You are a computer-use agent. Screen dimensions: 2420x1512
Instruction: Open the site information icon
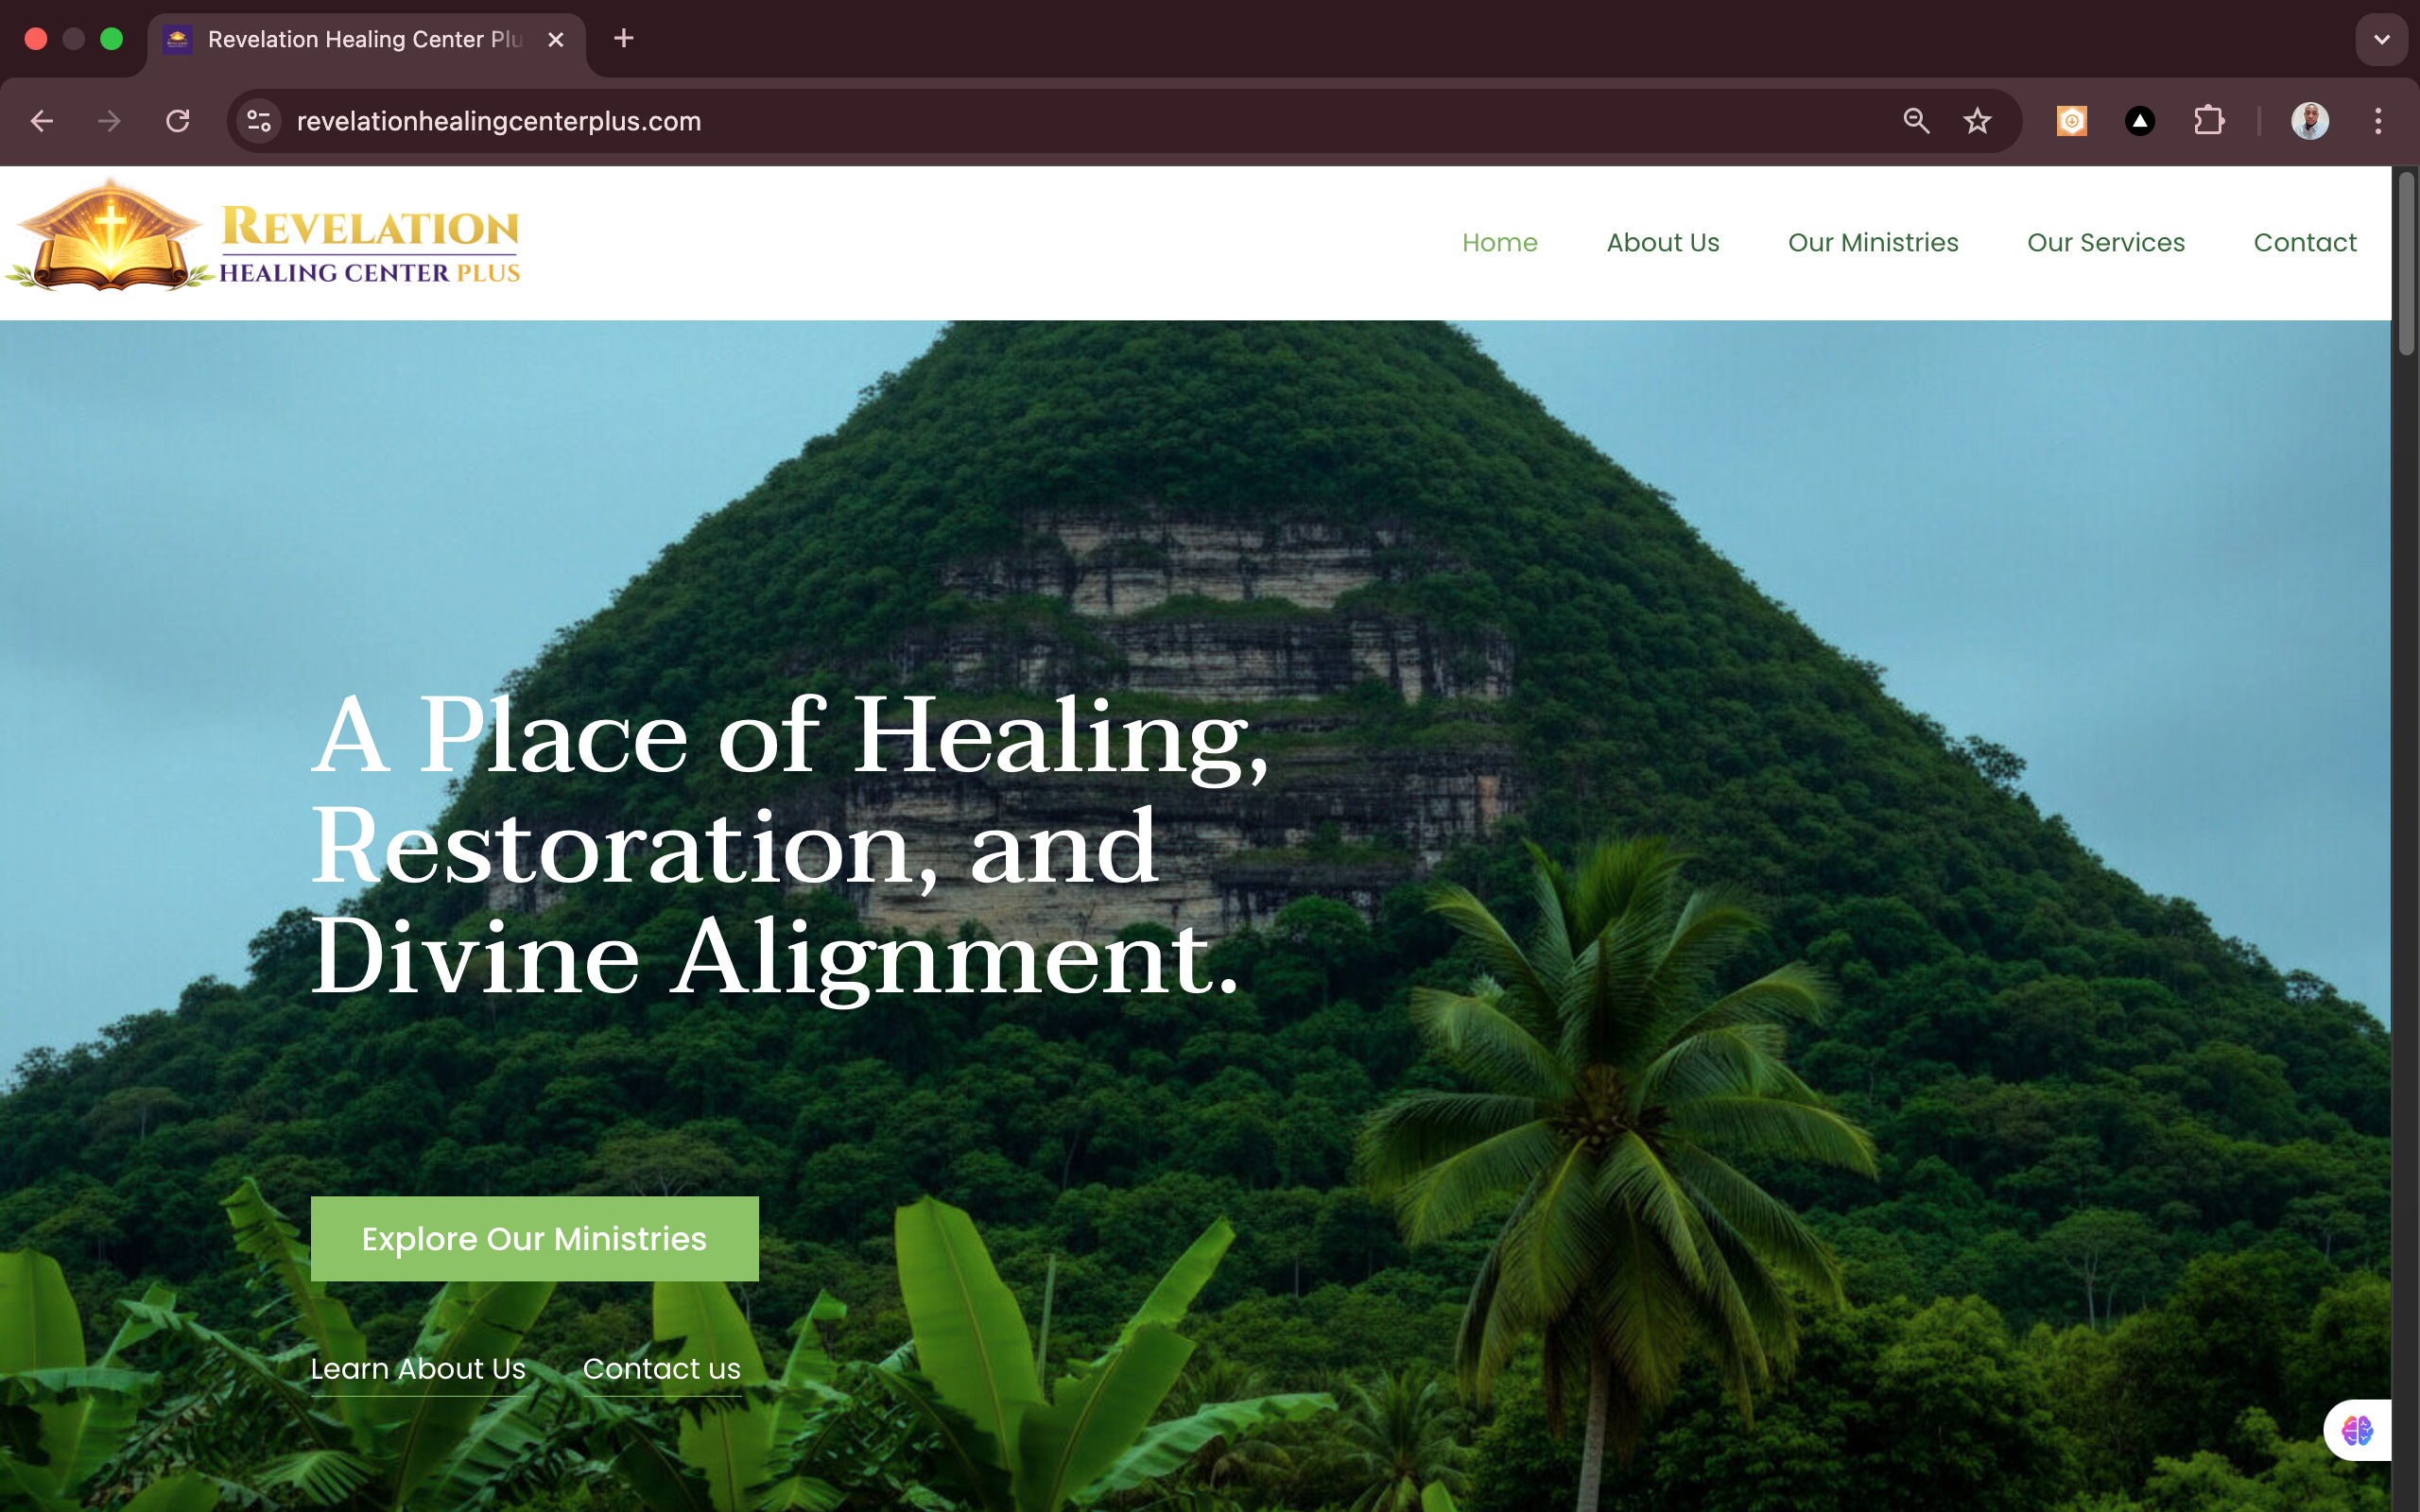259,121
